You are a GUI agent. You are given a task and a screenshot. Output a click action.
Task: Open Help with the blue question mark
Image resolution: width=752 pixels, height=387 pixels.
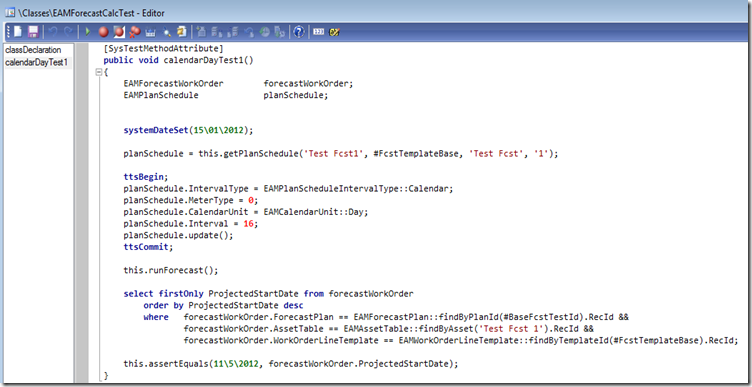299,32
